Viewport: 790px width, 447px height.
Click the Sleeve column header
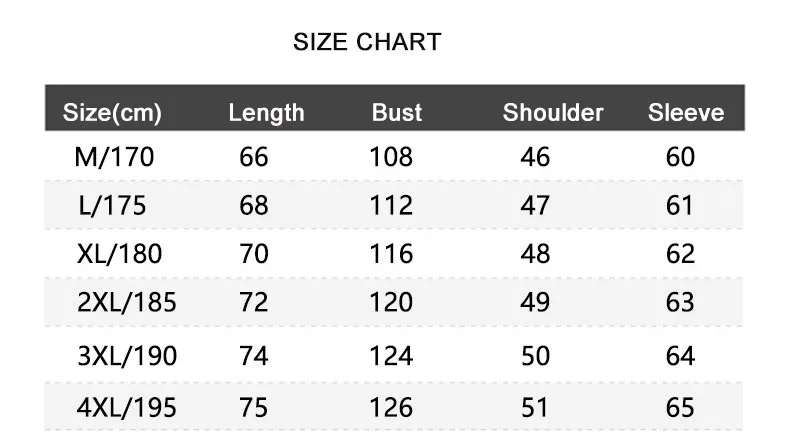tap(686, 112)
